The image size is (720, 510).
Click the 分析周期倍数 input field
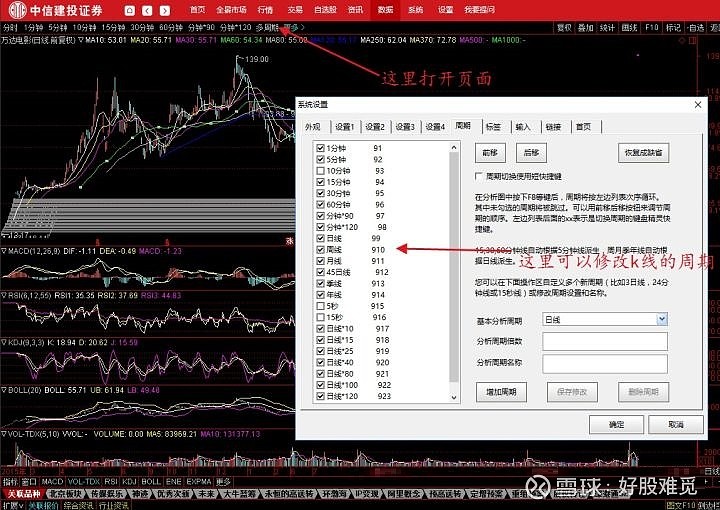(605, 342)
